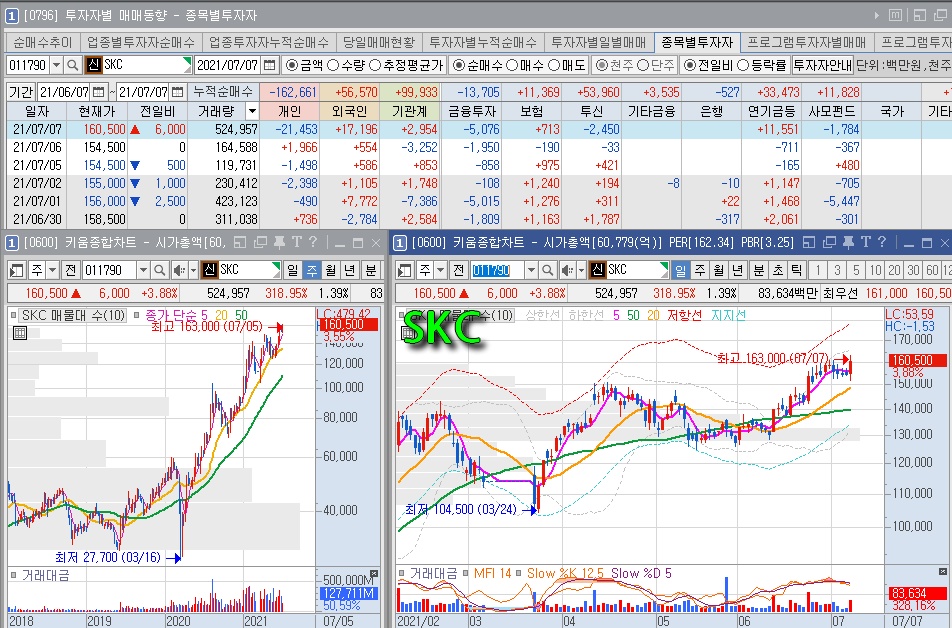Open speaker options dropdown in right chart toolbar
Viewport: 952px width, 628px height.
tap(581, 270)
